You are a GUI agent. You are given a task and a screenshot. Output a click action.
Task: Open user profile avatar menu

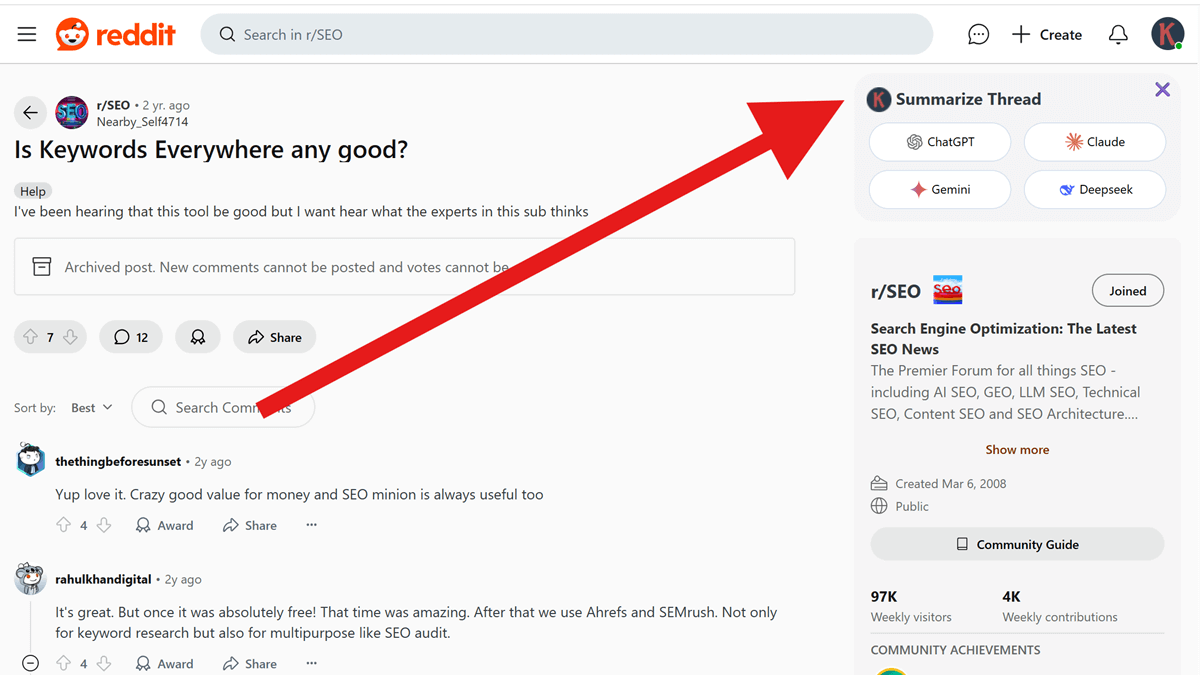pyautogui.click(x=1167, y=35)
